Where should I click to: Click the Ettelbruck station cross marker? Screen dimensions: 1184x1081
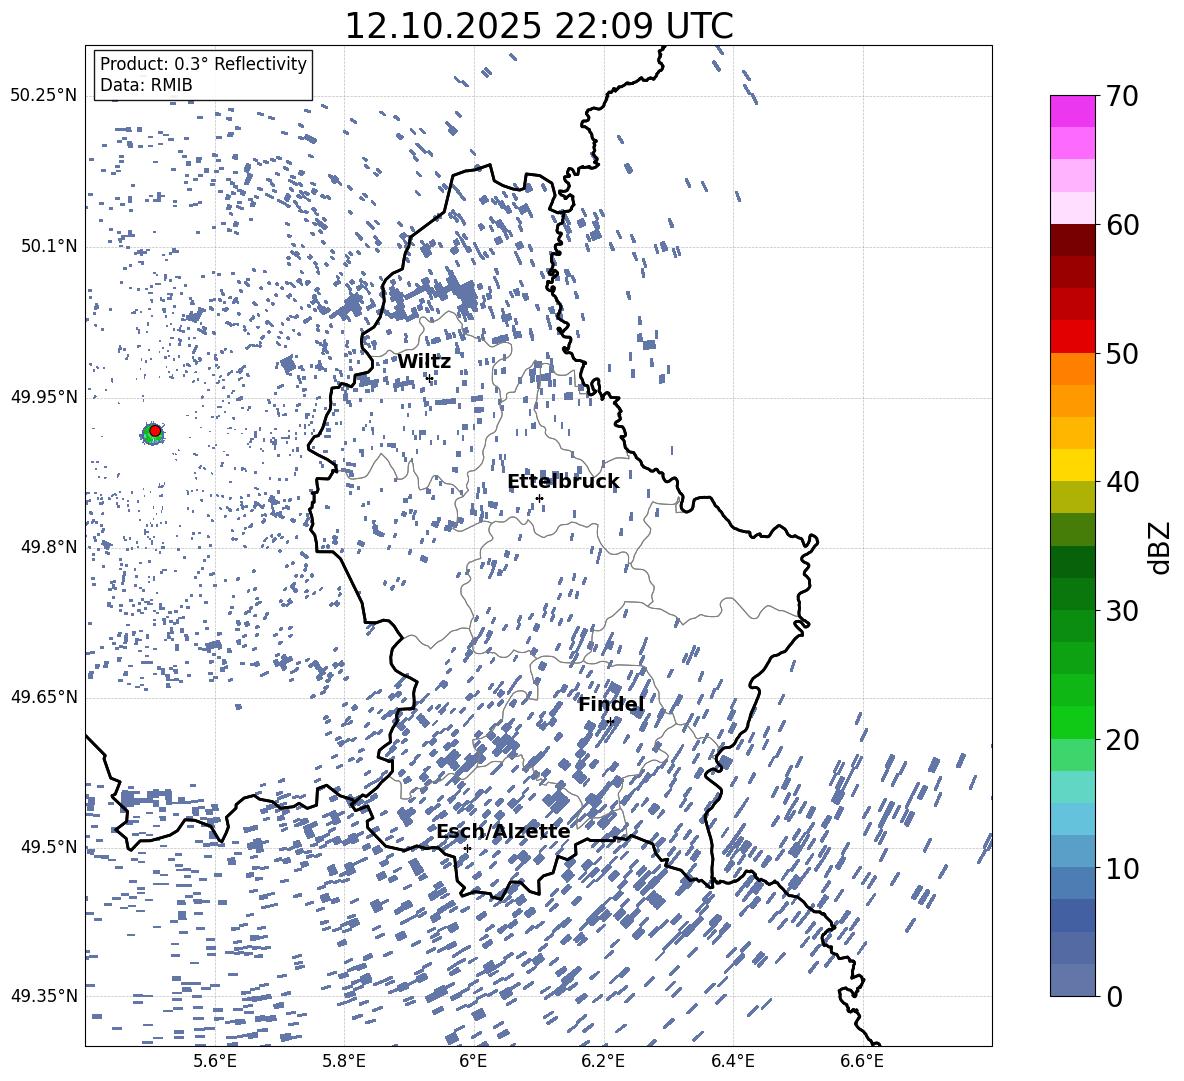(x=539, y=498)
